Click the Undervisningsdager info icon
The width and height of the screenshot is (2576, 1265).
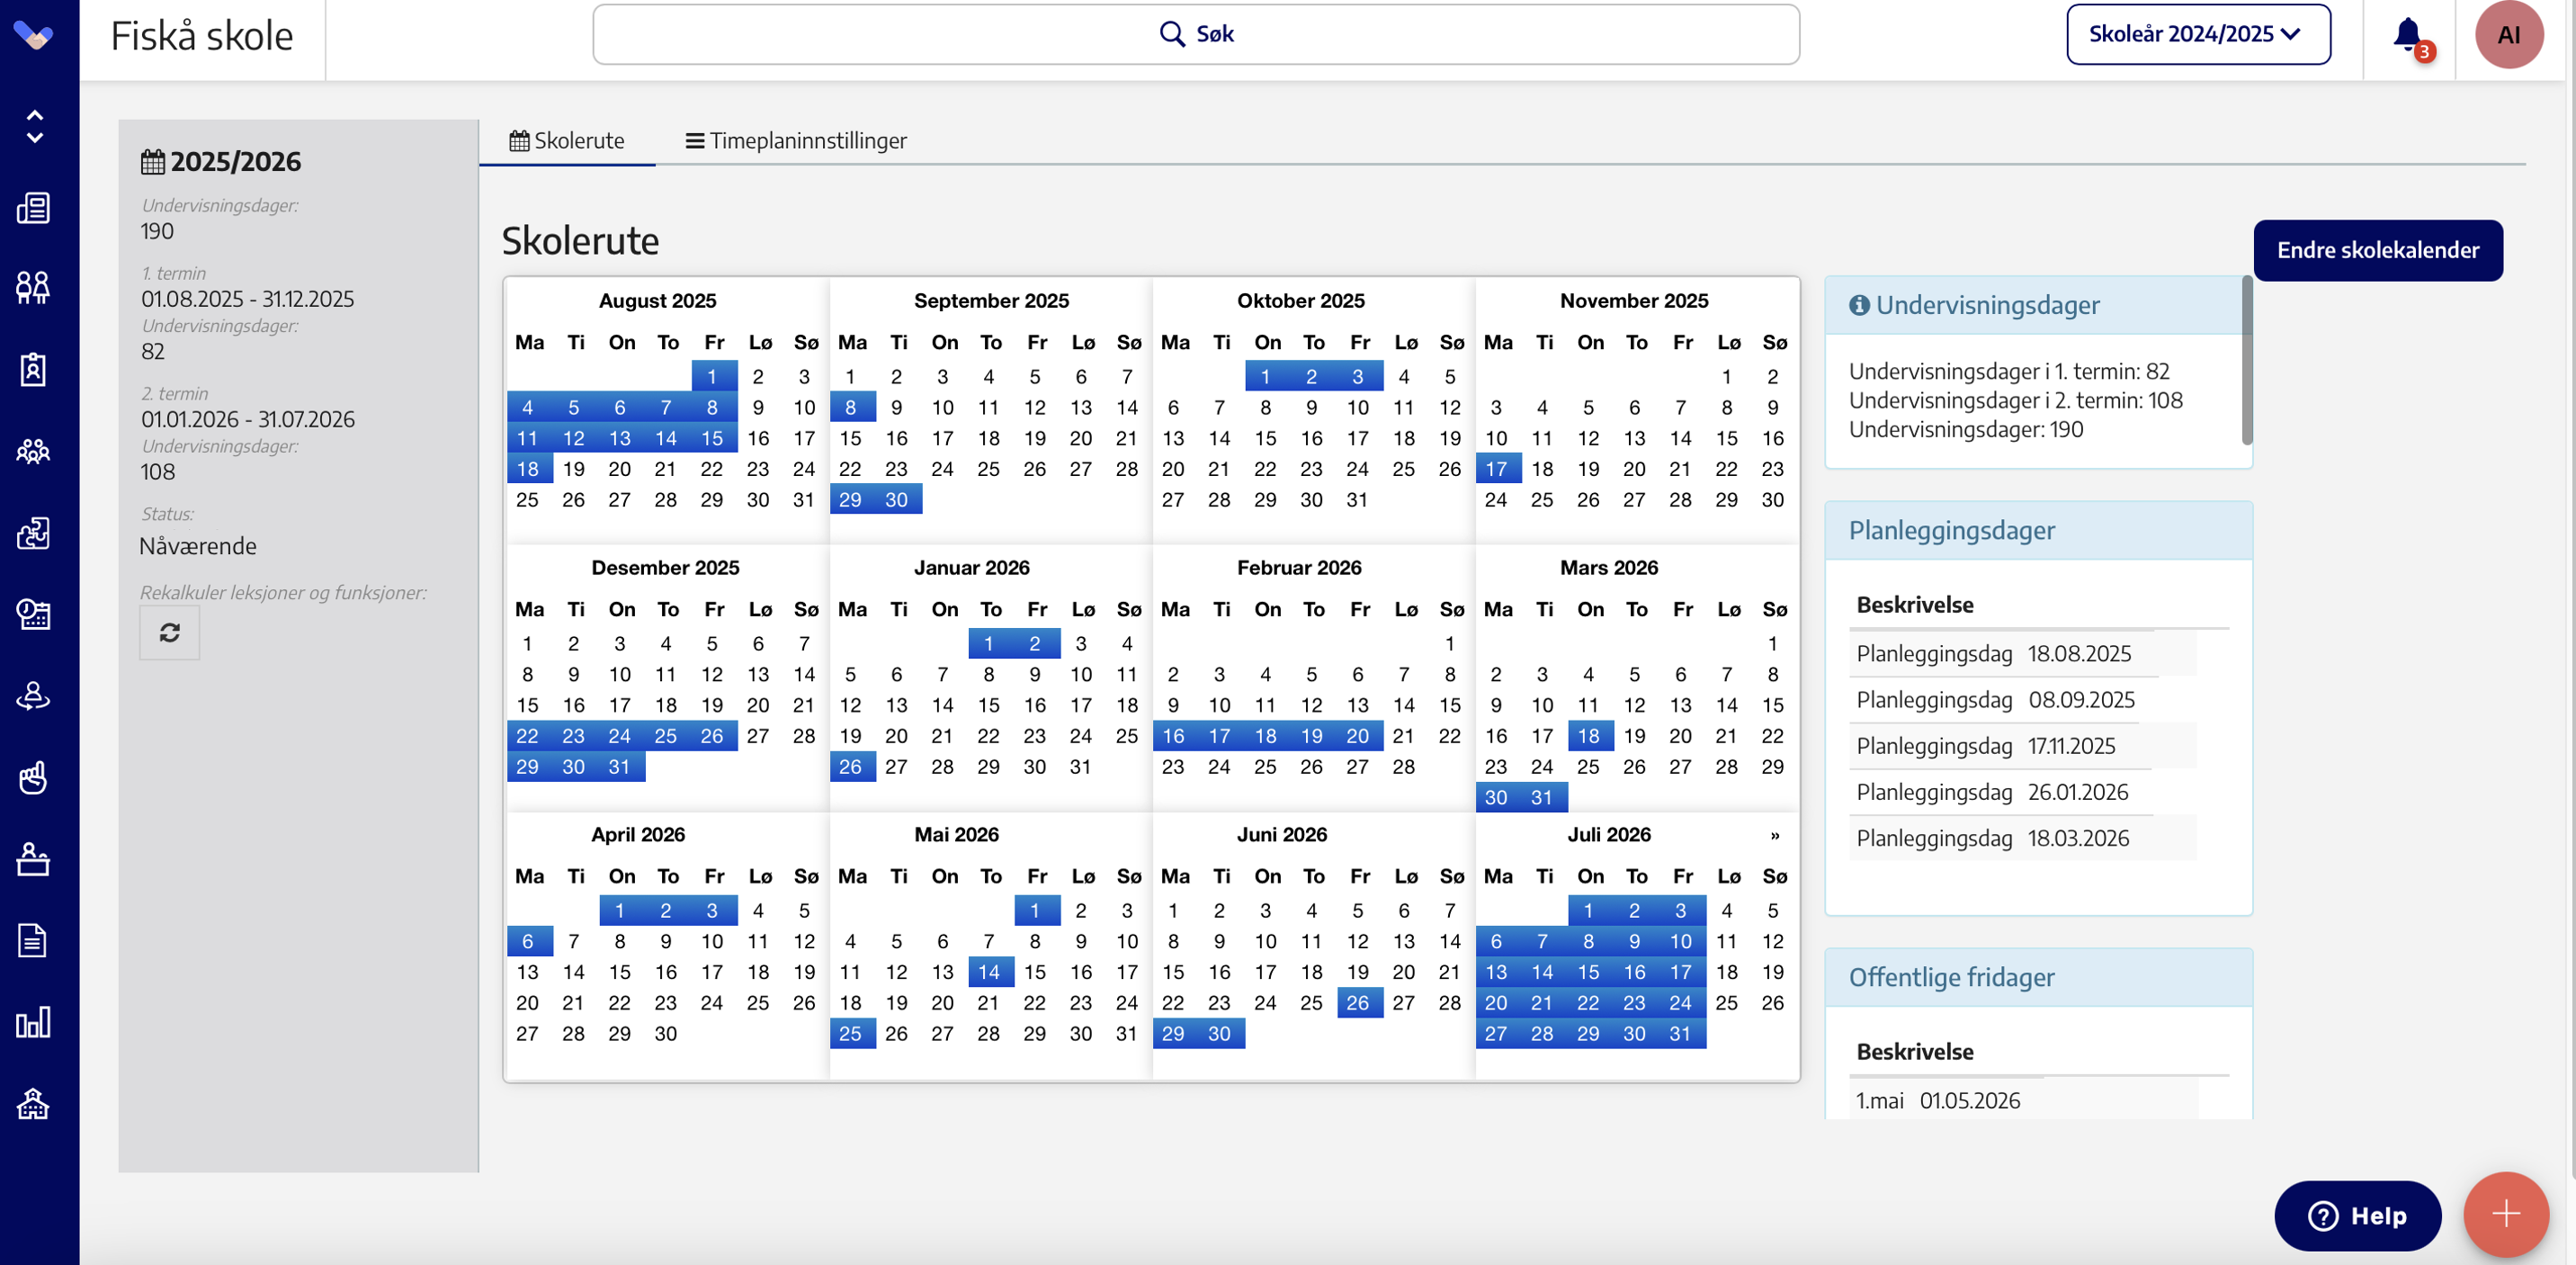point(1859,305)
